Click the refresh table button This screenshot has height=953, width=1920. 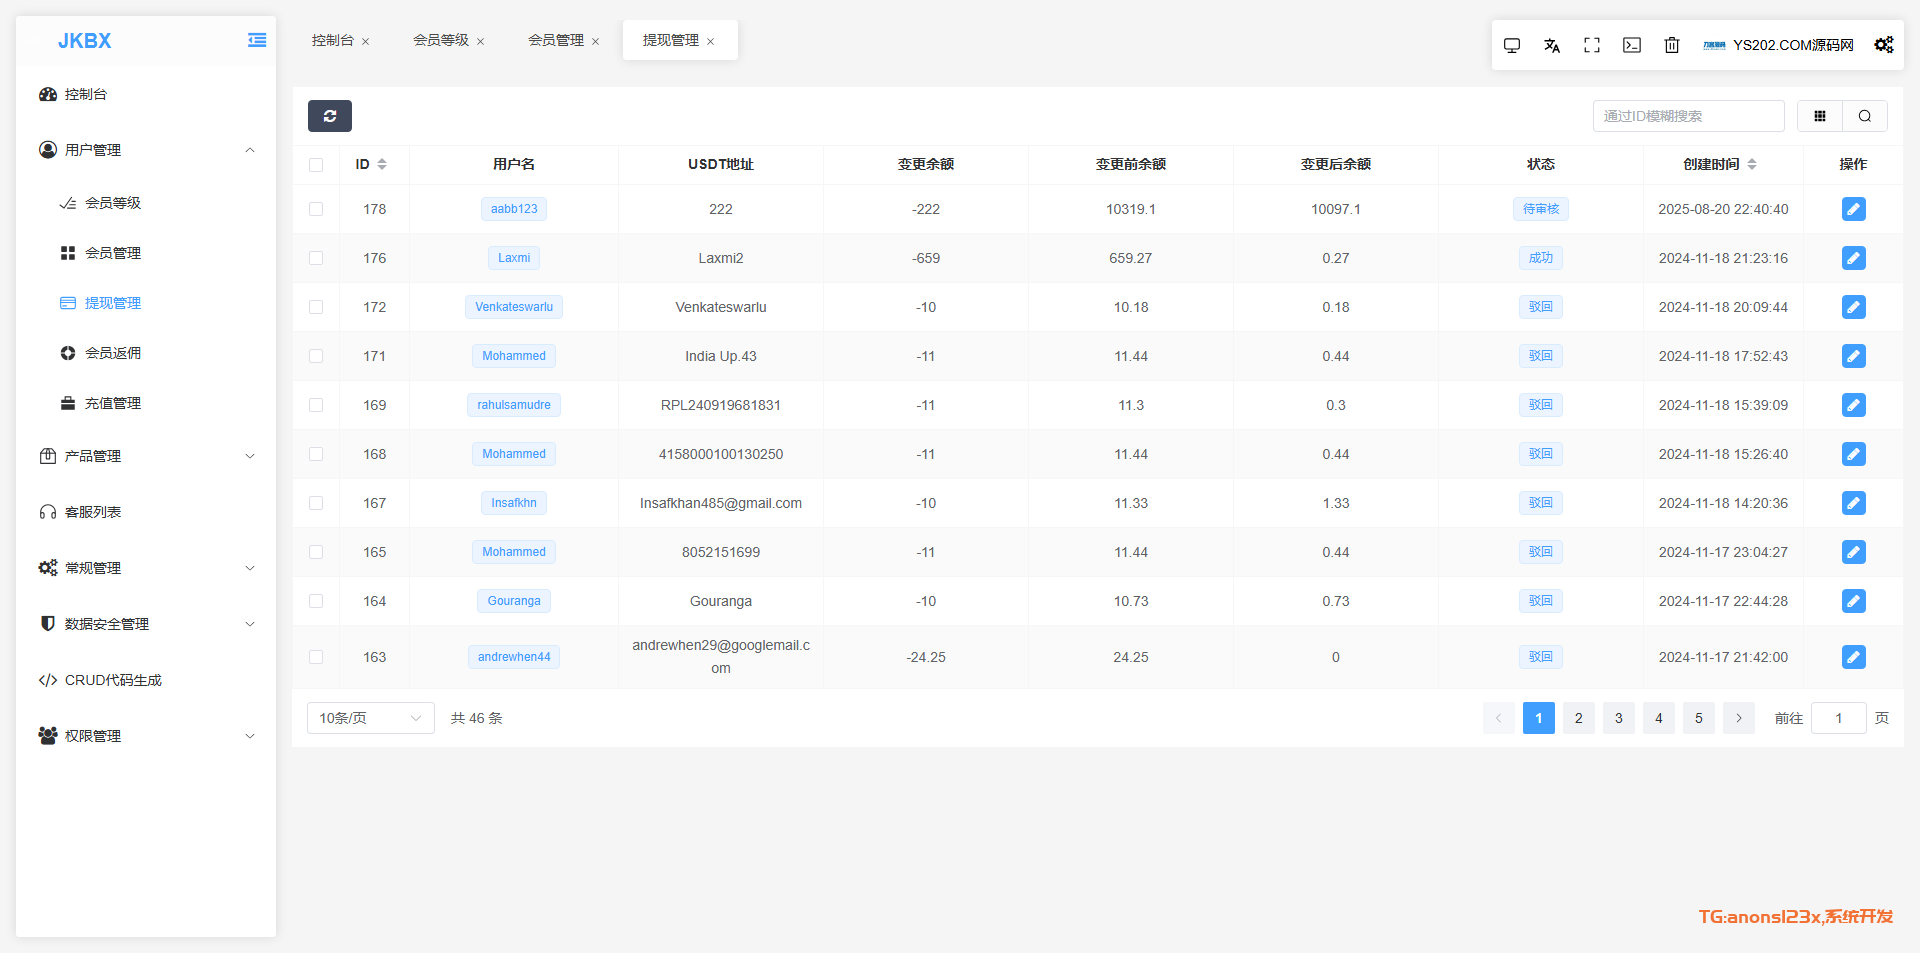point(329,116)
